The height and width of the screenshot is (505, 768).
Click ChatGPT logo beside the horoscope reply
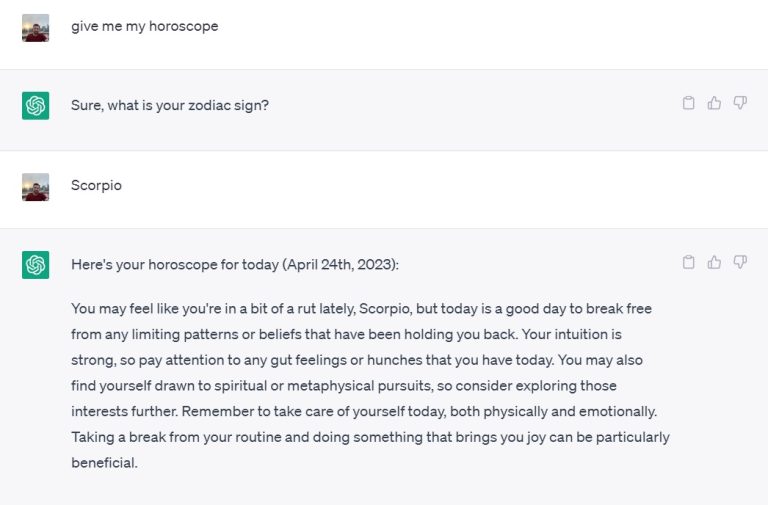[35, 265]
